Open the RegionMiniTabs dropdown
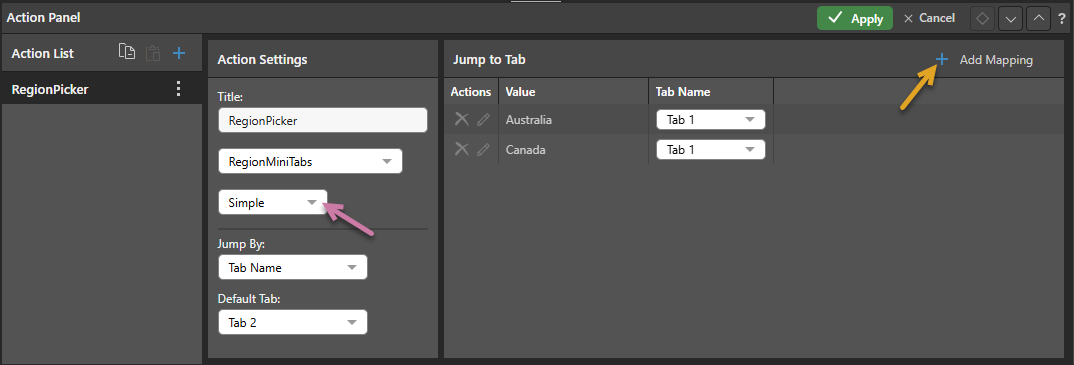This screenshot has height=365, width=1074. (x=310, y=162)
